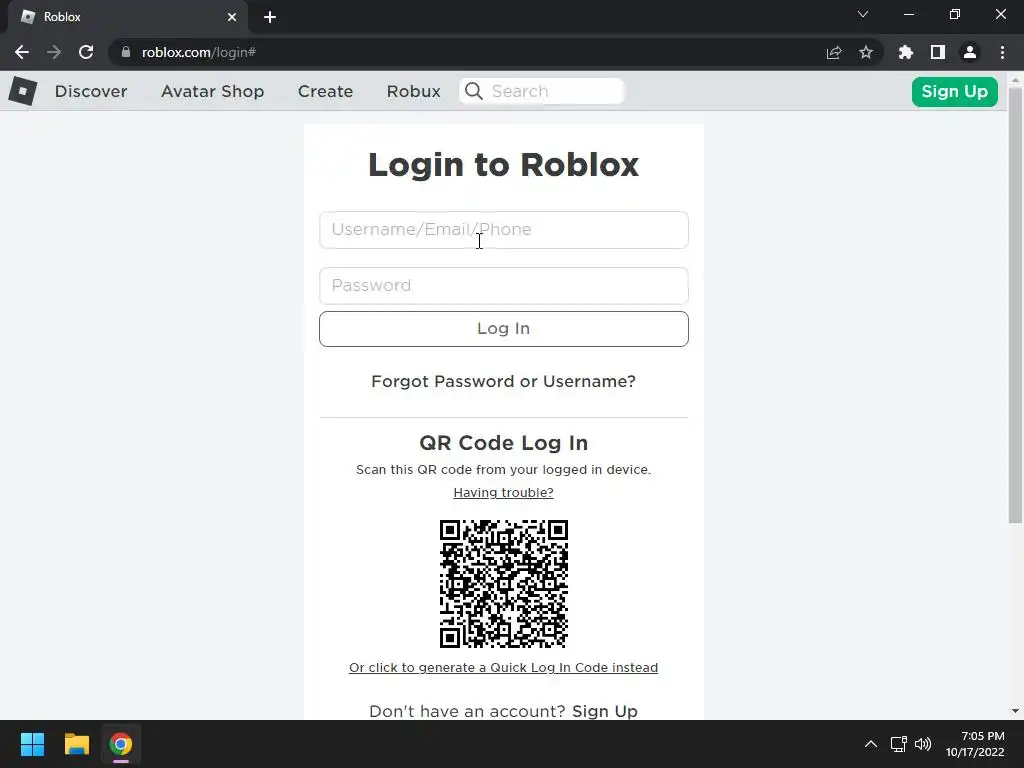This screenshot has height=768, width=1024.
Task: Click scrollbar down arrow
Action: (1015, 711)
